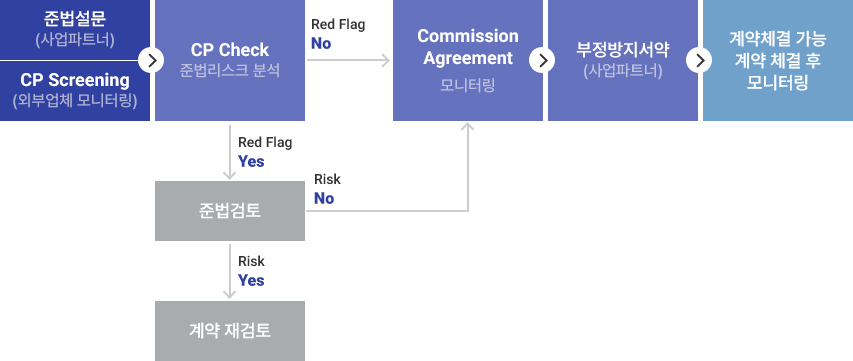
Task: Select the CP Screening box
Action: (75, 91)
